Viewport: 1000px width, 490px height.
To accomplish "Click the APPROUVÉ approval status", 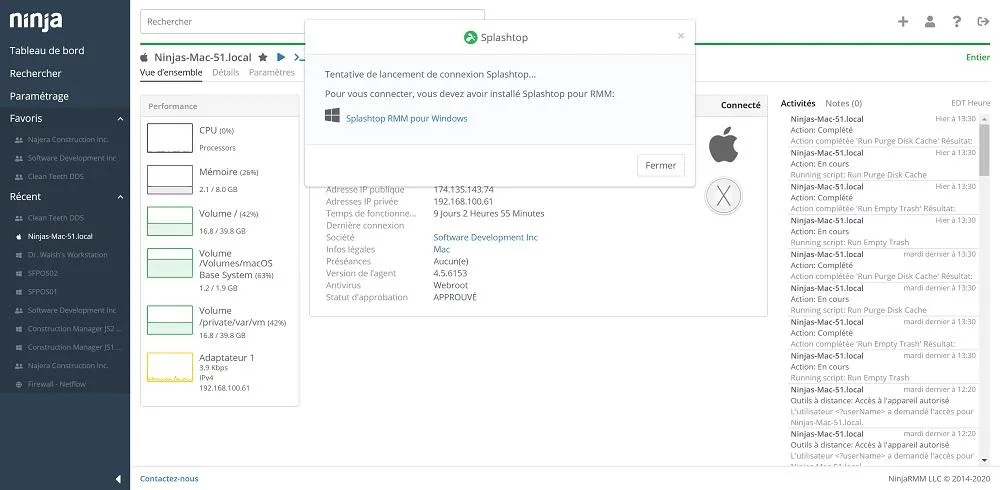I will click(455, 297).
